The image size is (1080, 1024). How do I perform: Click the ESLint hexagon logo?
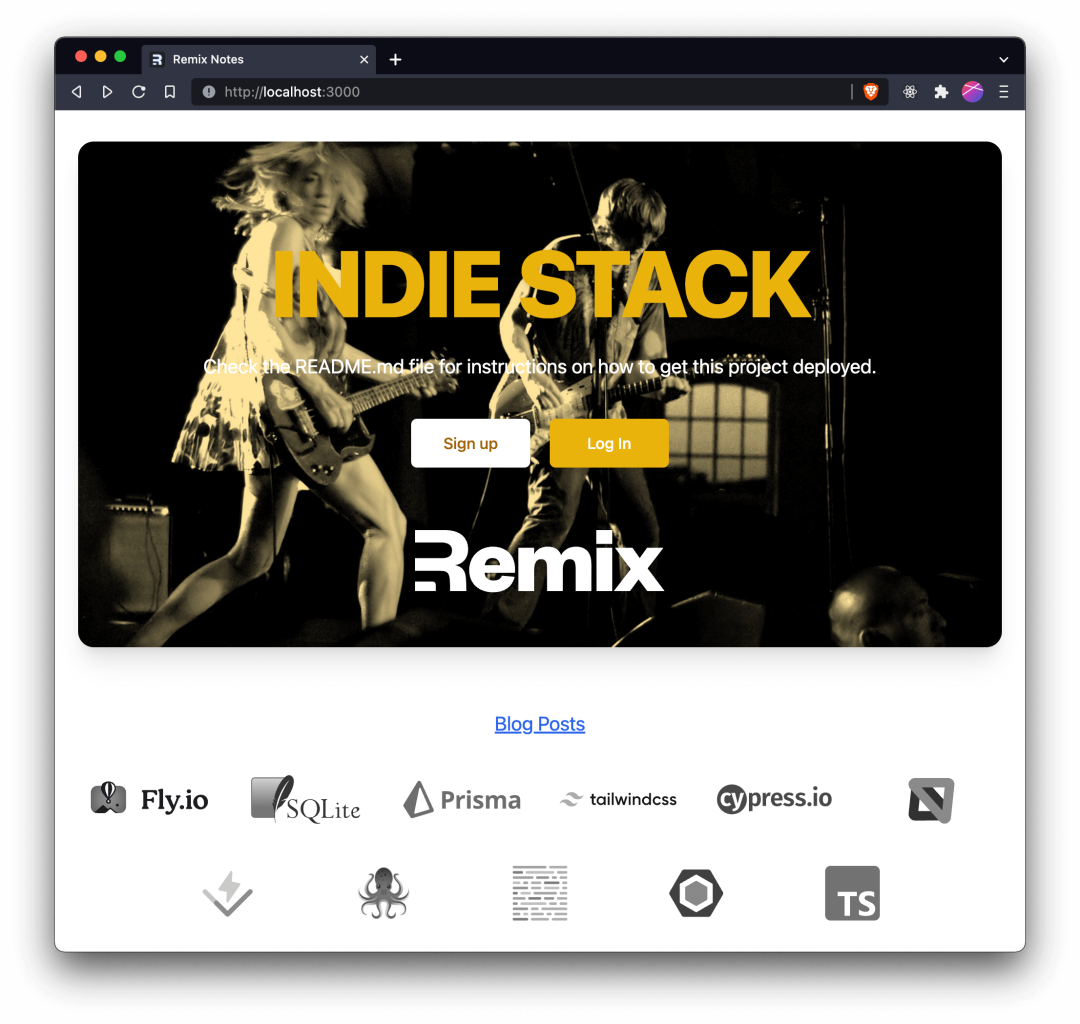[x=696, y=893]
